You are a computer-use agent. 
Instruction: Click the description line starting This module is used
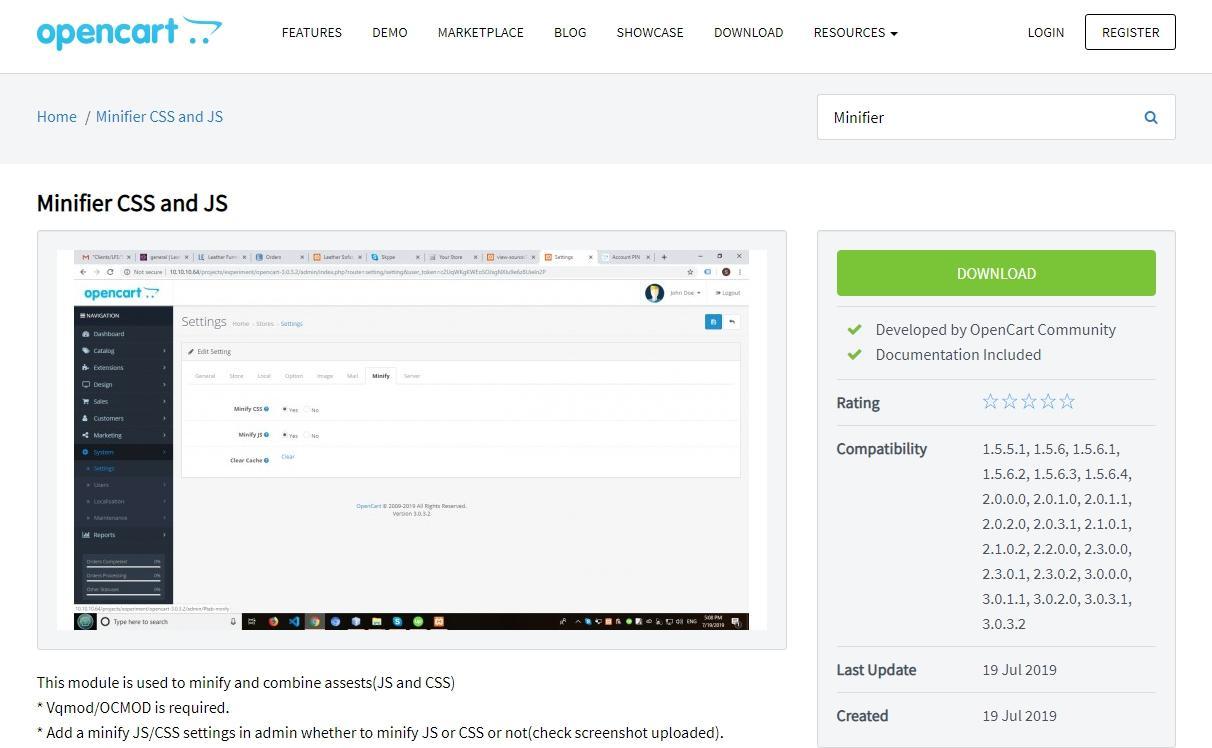pos(246,682)
